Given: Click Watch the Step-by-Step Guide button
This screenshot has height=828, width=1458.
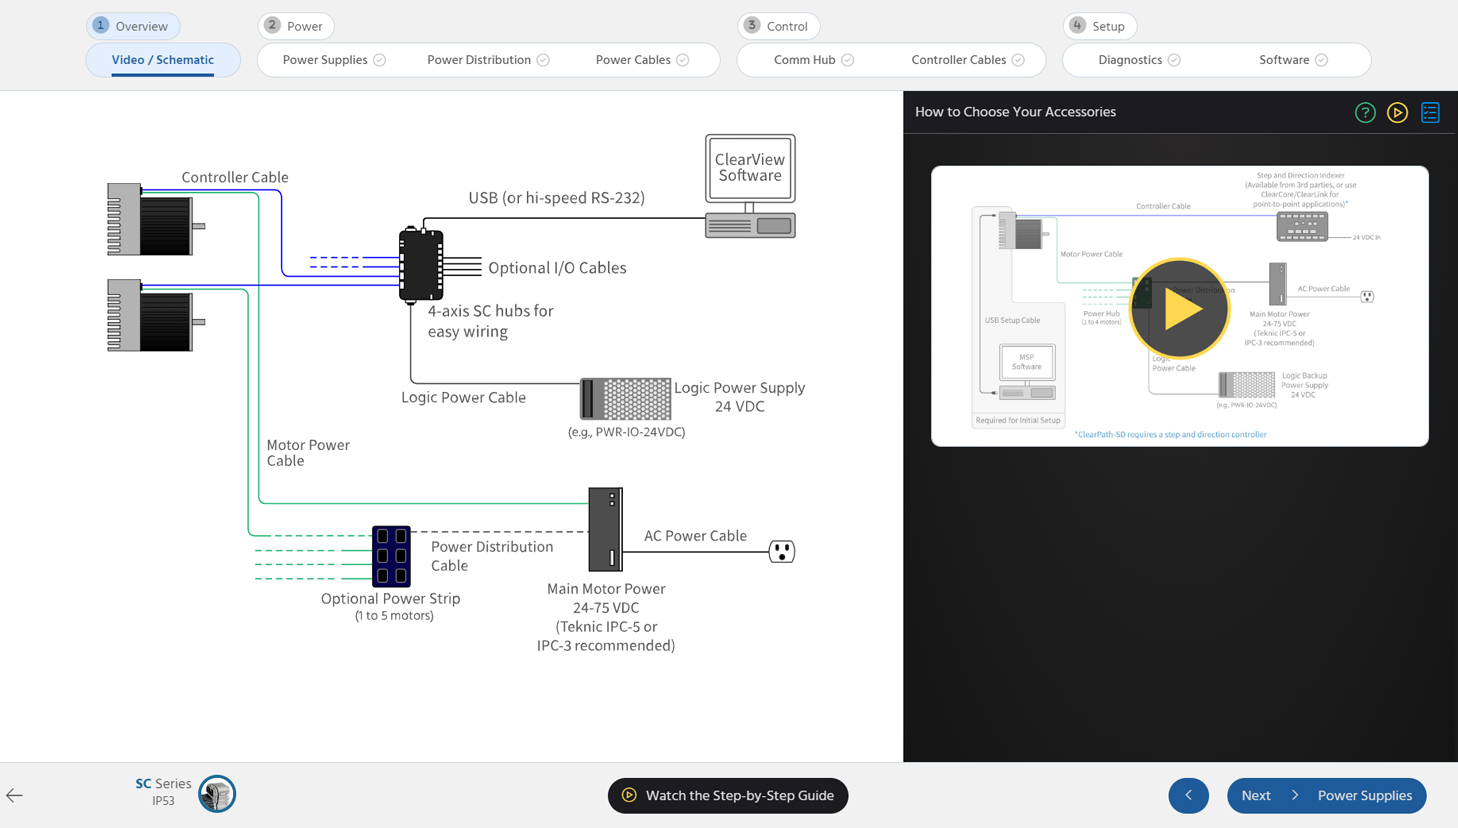Looking at the screenshot, I should pos(728,796).
